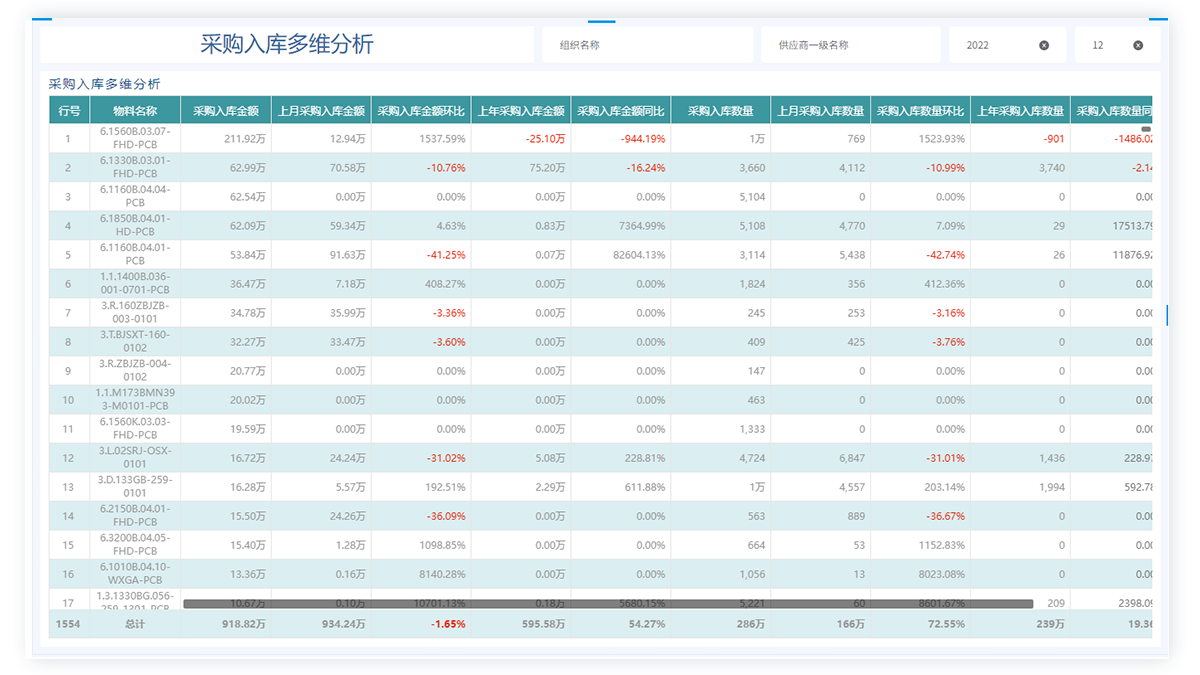This screenshot has width=1200, height=675.
Task: Click the 上月采购入库金额 column header
Action: (x=321, y=111)
